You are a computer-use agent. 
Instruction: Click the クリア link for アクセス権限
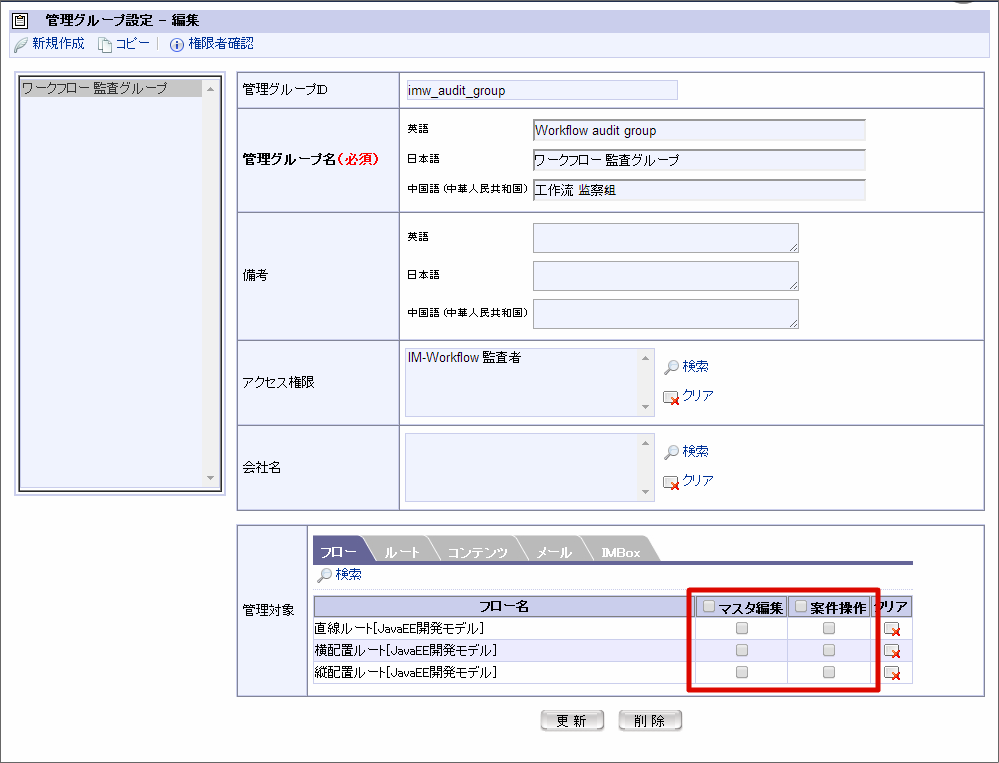click(x=698, y=396)
